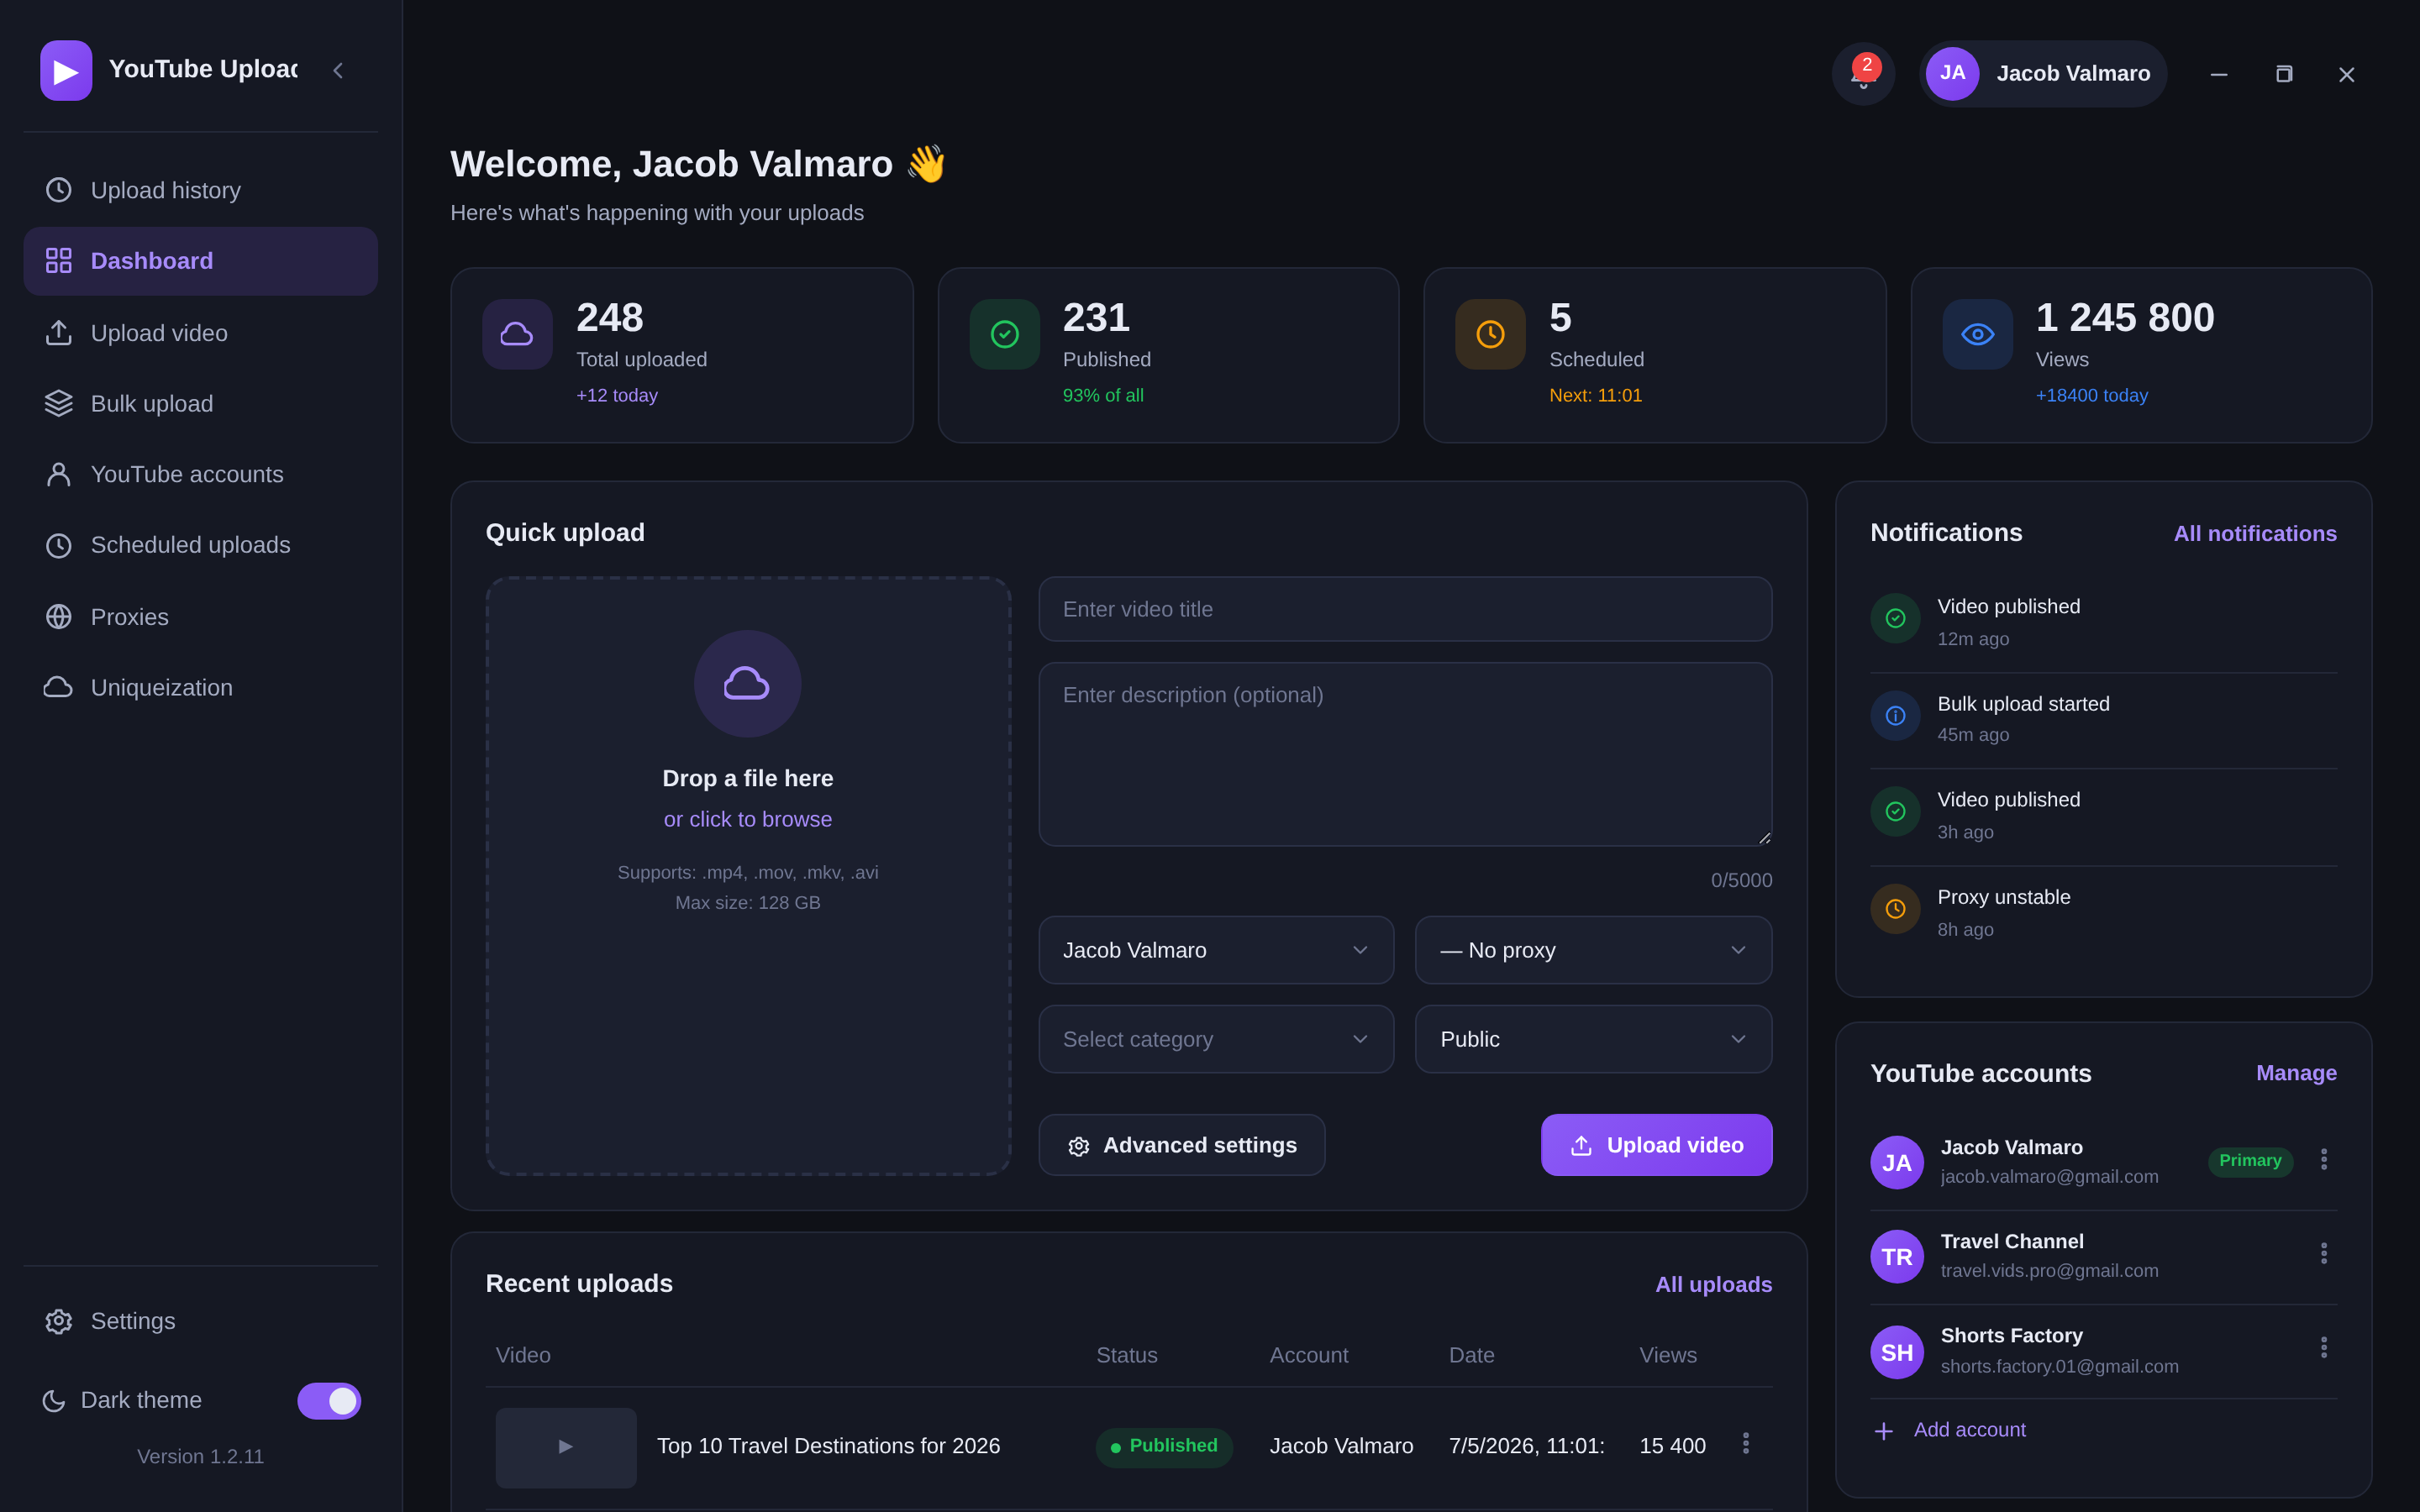The width and height of the screenshot is (2420, 1512).
Task: Open the notifications bell icon
Action: 1862,73
